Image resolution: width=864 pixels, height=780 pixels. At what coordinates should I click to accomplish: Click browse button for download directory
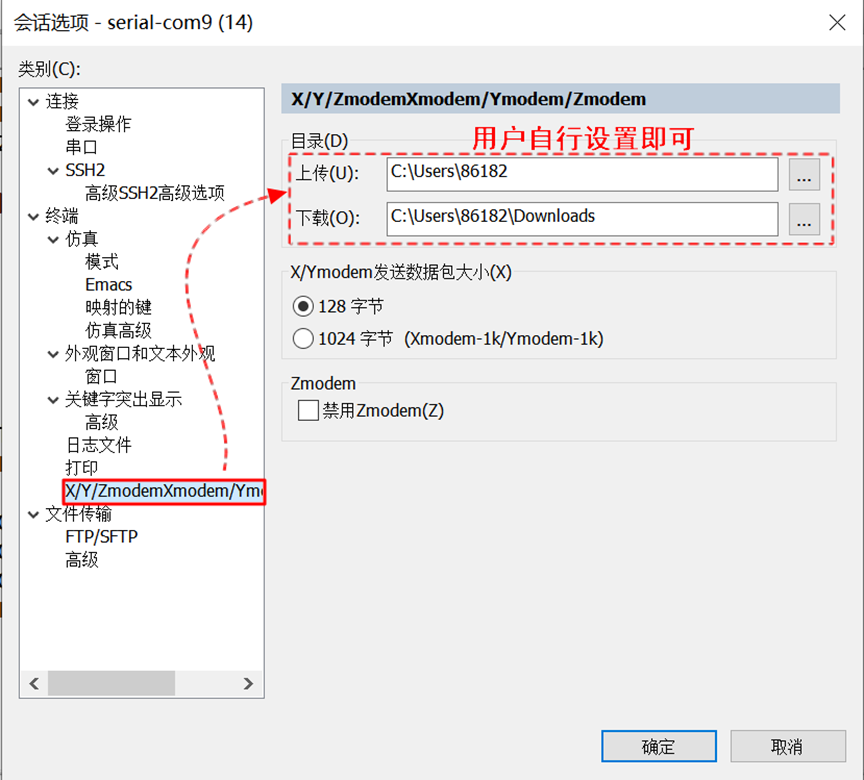(804, 219)
